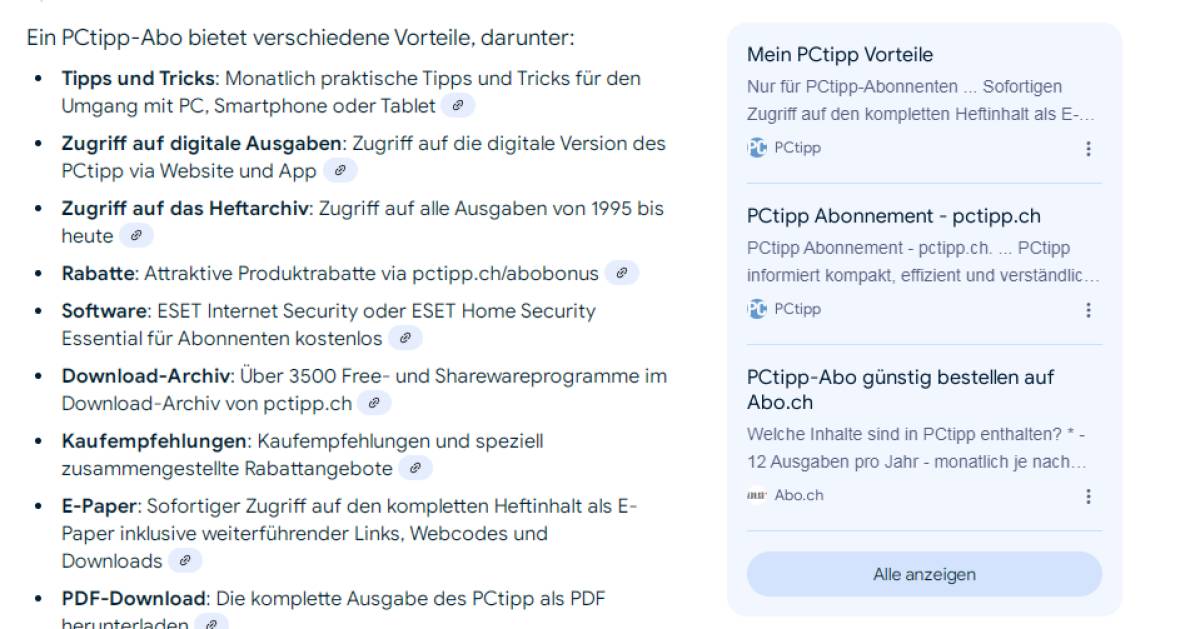Click link icon after Download-Archiv item
This screenshot has width=1200, height=629.
click(x=374, y=404)
